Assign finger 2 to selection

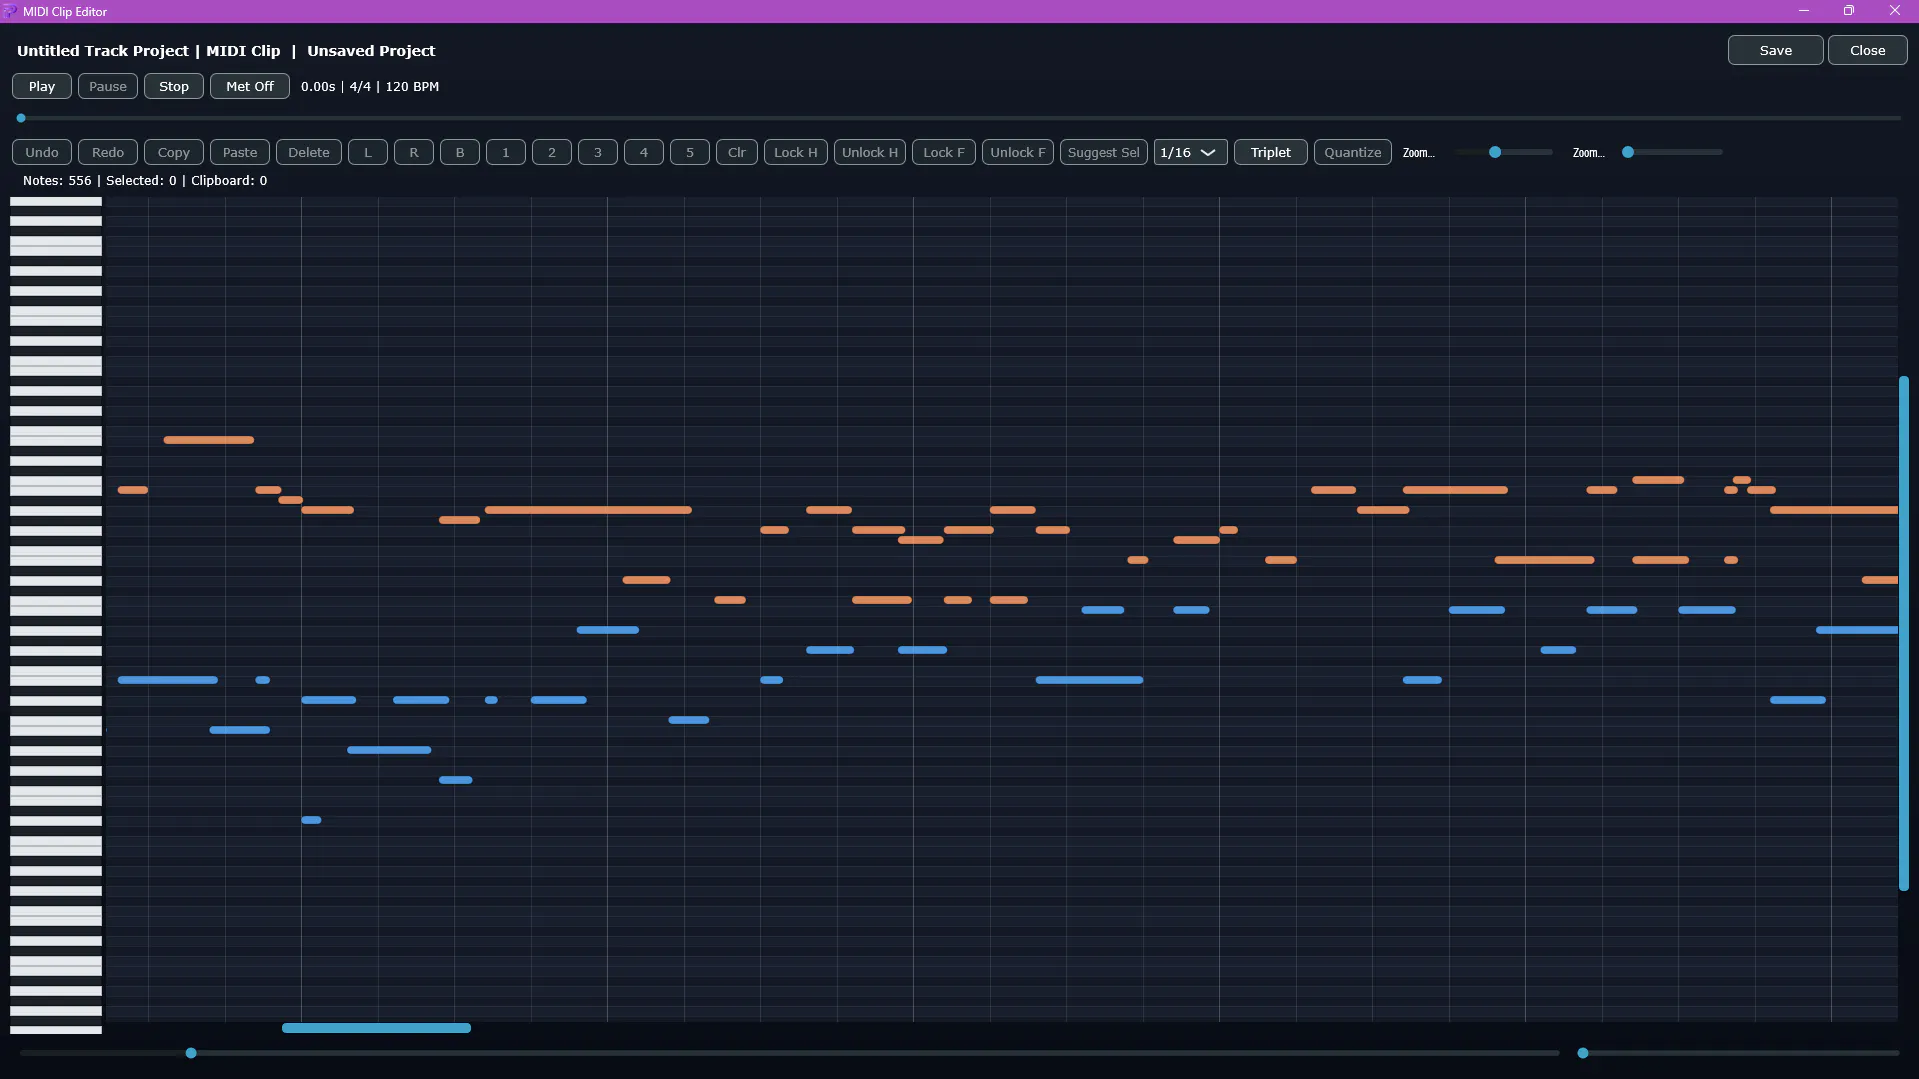coord(552,152)
